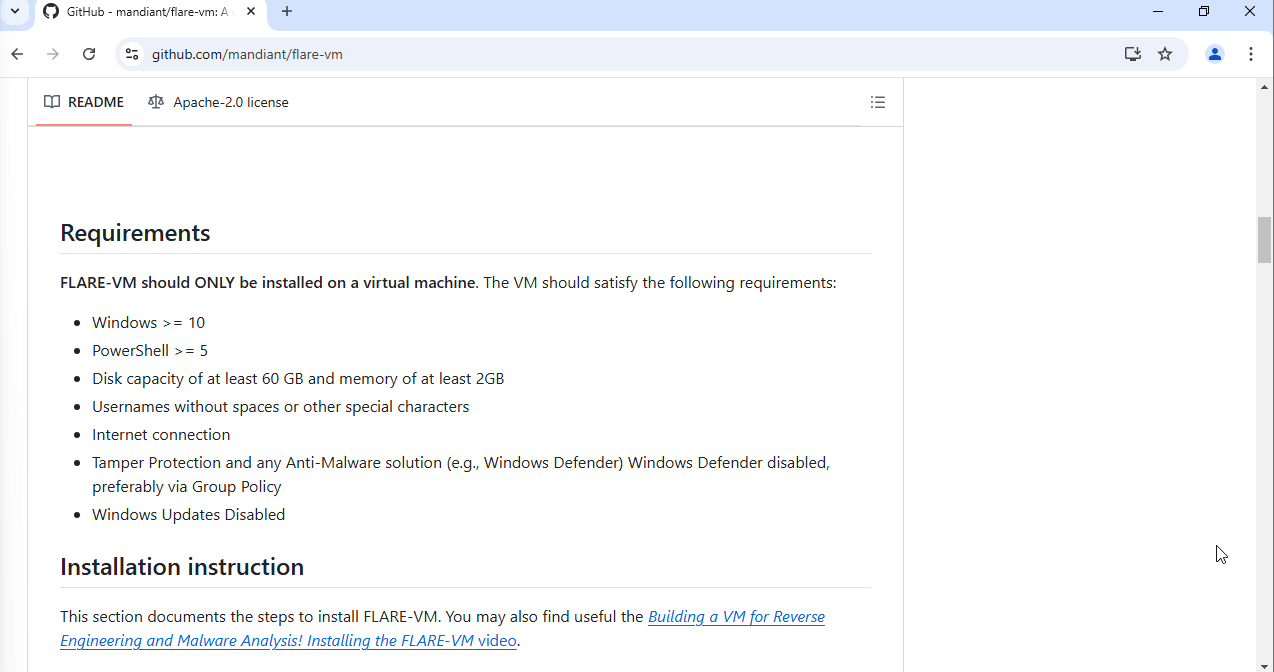Open the Building a VM for Reverse Engineering link
Viewport: 1274px width, 672px height.
(x=442, y=628)
